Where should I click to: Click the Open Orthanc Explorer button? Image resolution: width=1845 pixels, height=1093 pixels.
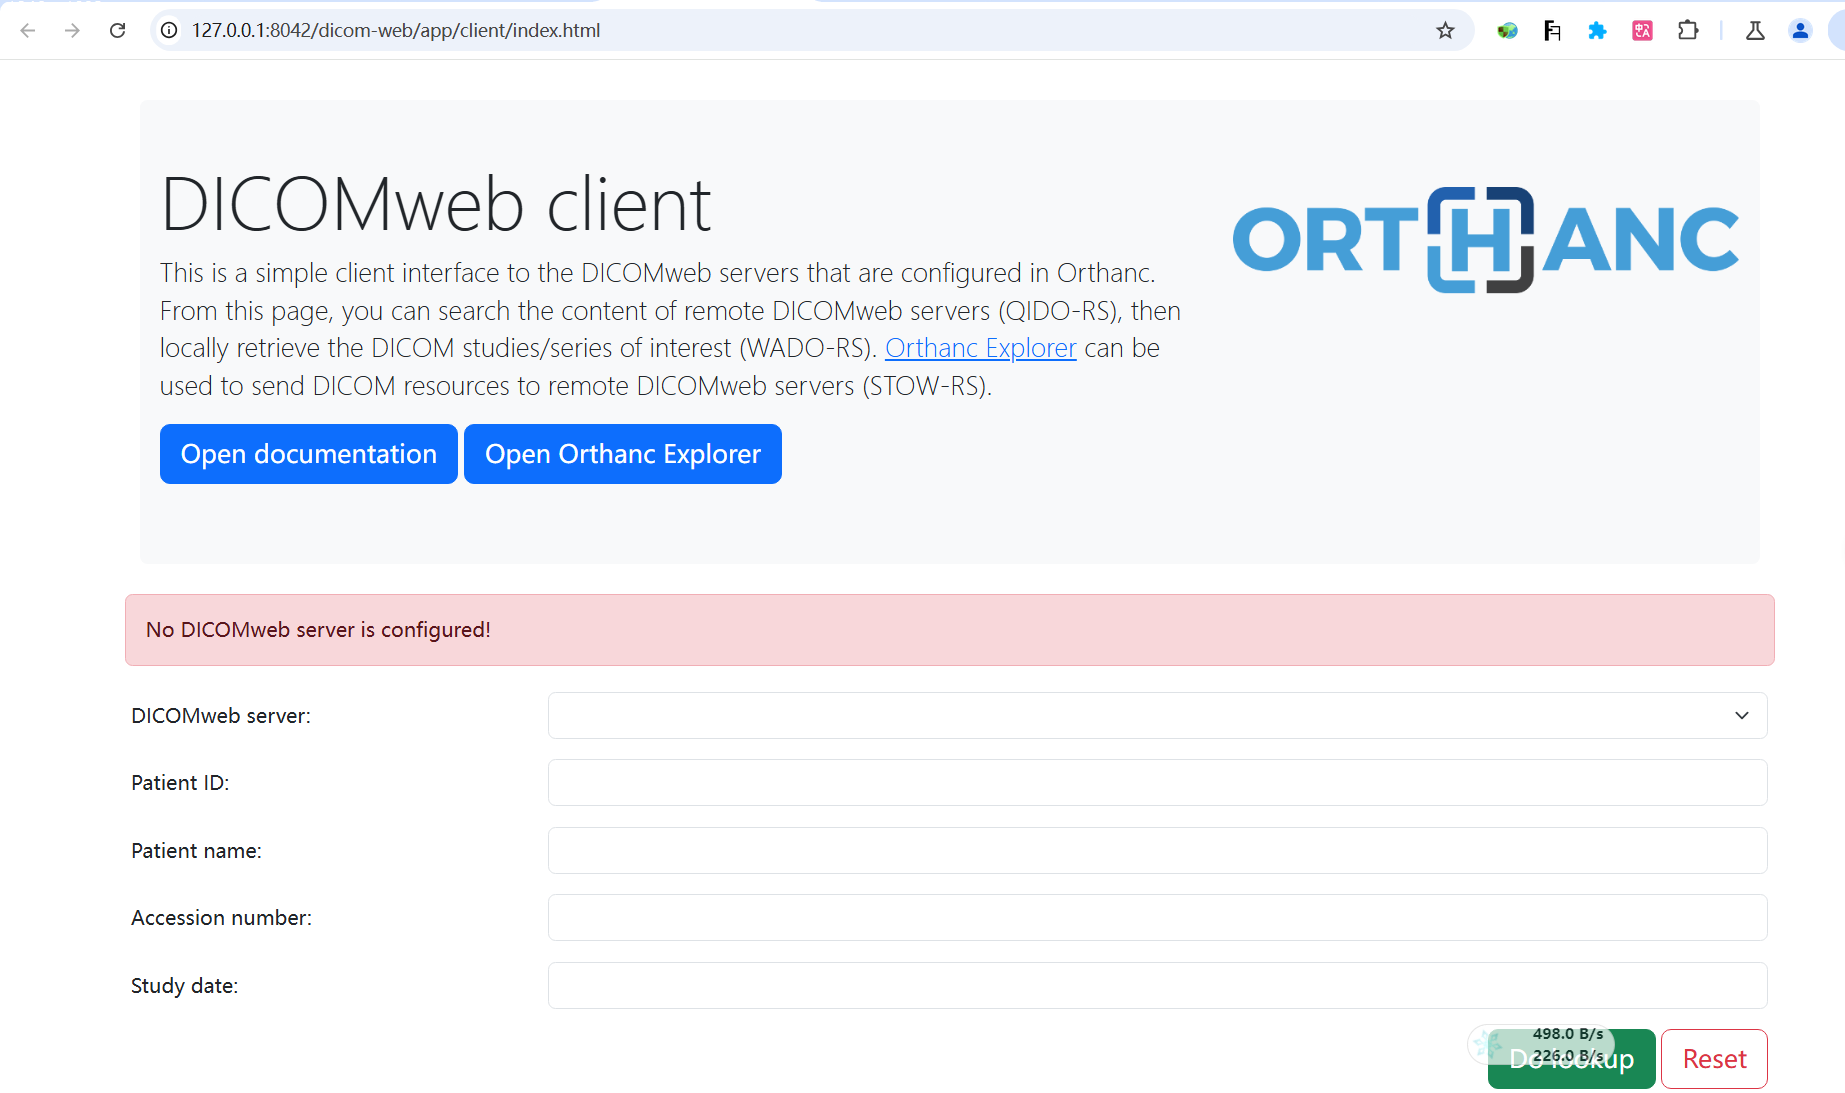coord(623,454)
